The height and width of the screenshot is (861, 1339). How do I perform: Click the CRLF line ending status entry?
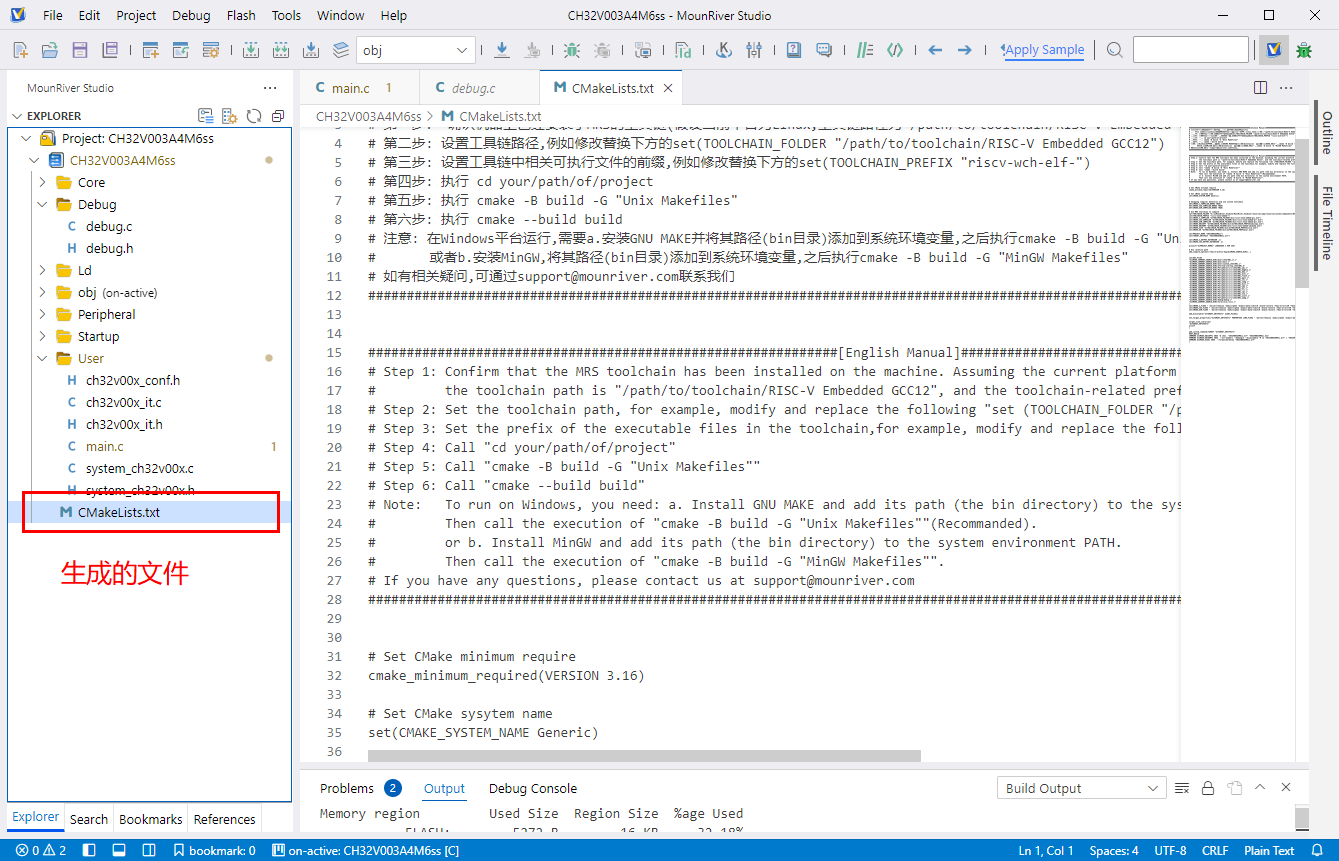[1215, 851]
